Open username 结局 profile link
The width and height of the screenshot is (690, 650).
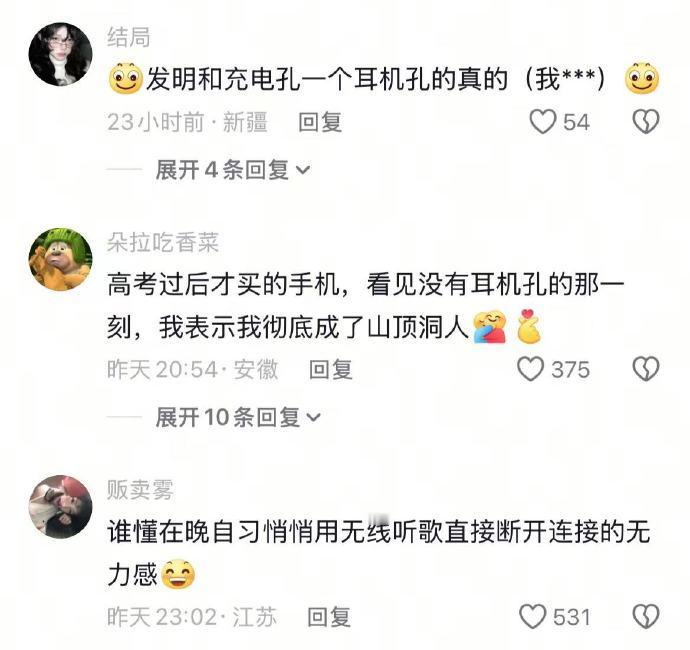128,37
